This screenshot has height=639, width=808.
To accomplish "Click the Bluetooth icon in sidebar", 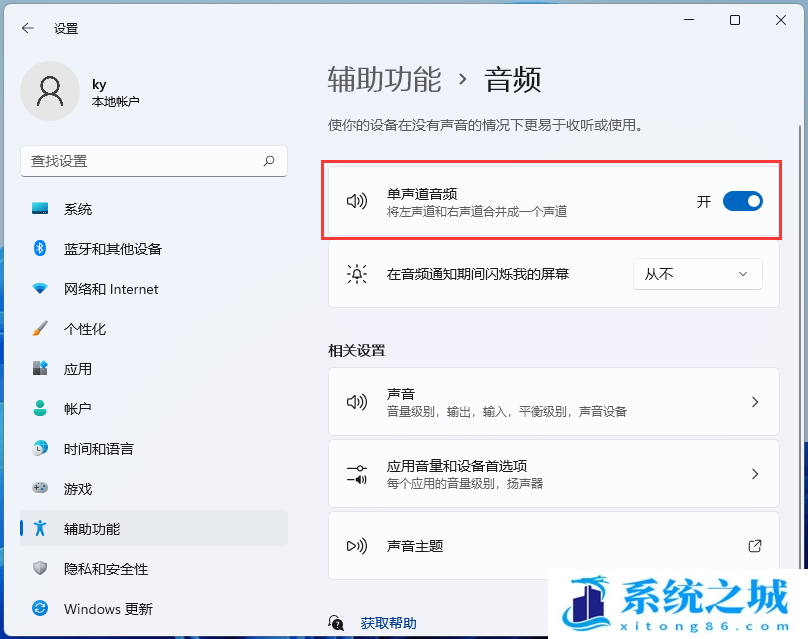I will (40, 249).
